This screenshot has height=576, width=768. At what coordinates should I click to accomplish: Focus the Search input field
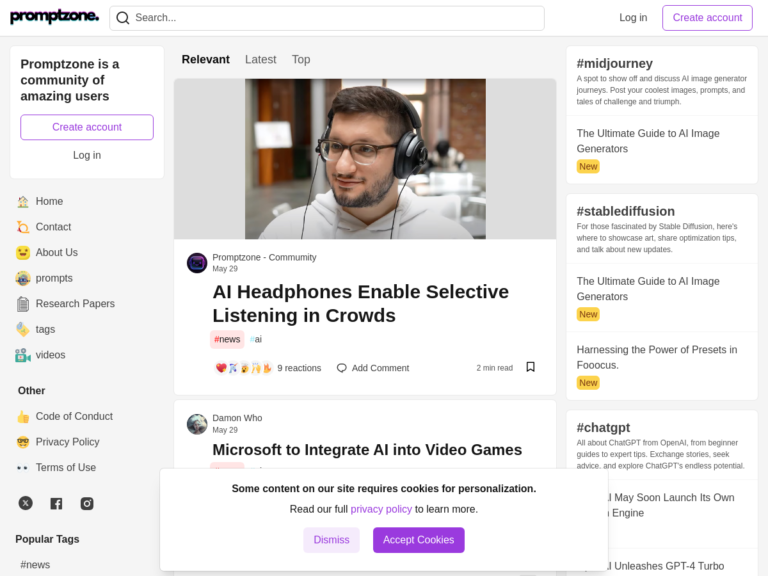click(335, 18)
